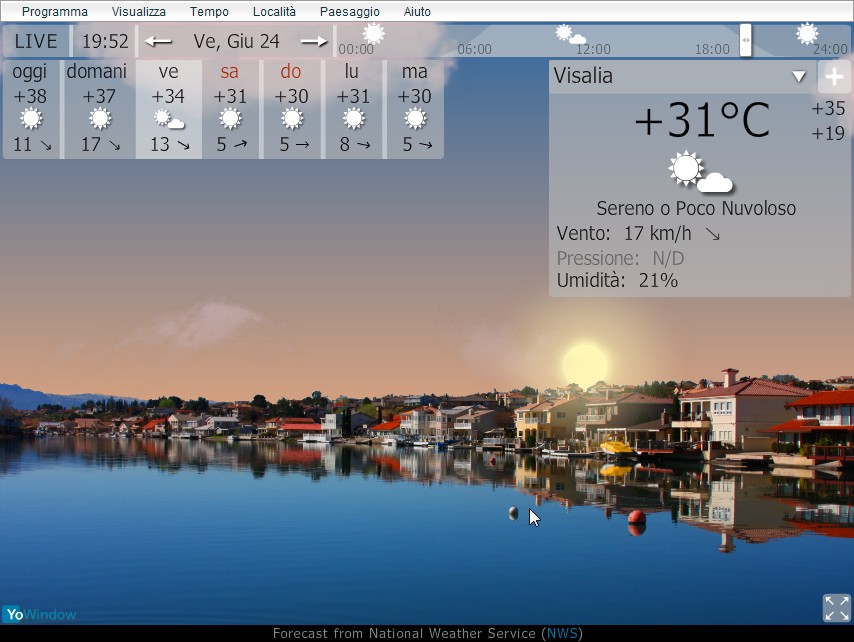The height and width of the screenshot is (642, 854).
Task: Click the large partly cloudy weather icon
Action: click(700, 172)
